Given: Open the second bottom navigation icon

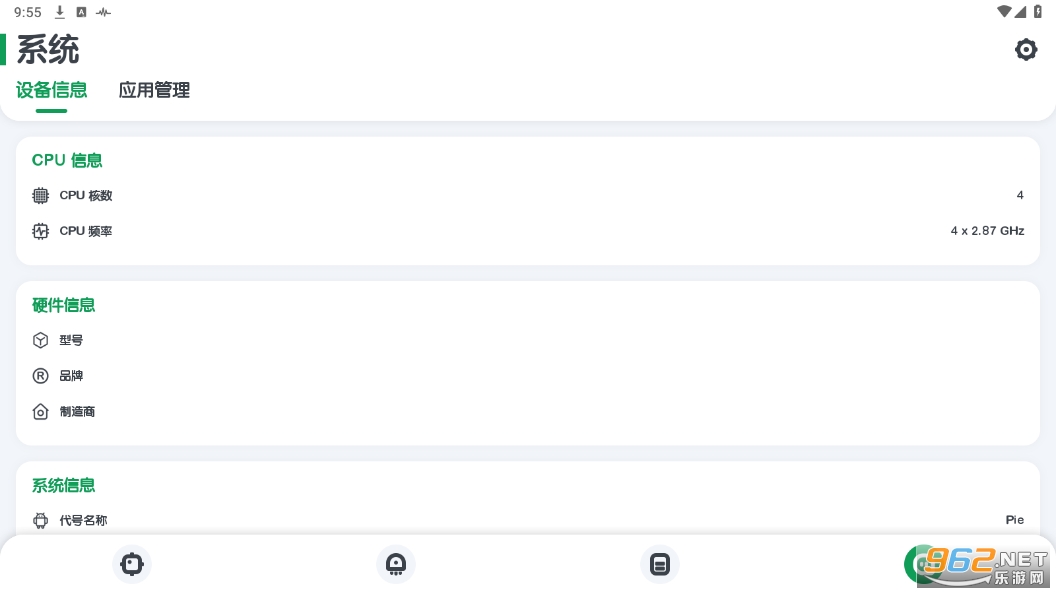Looking at the screenshot, I should (396, 564).
